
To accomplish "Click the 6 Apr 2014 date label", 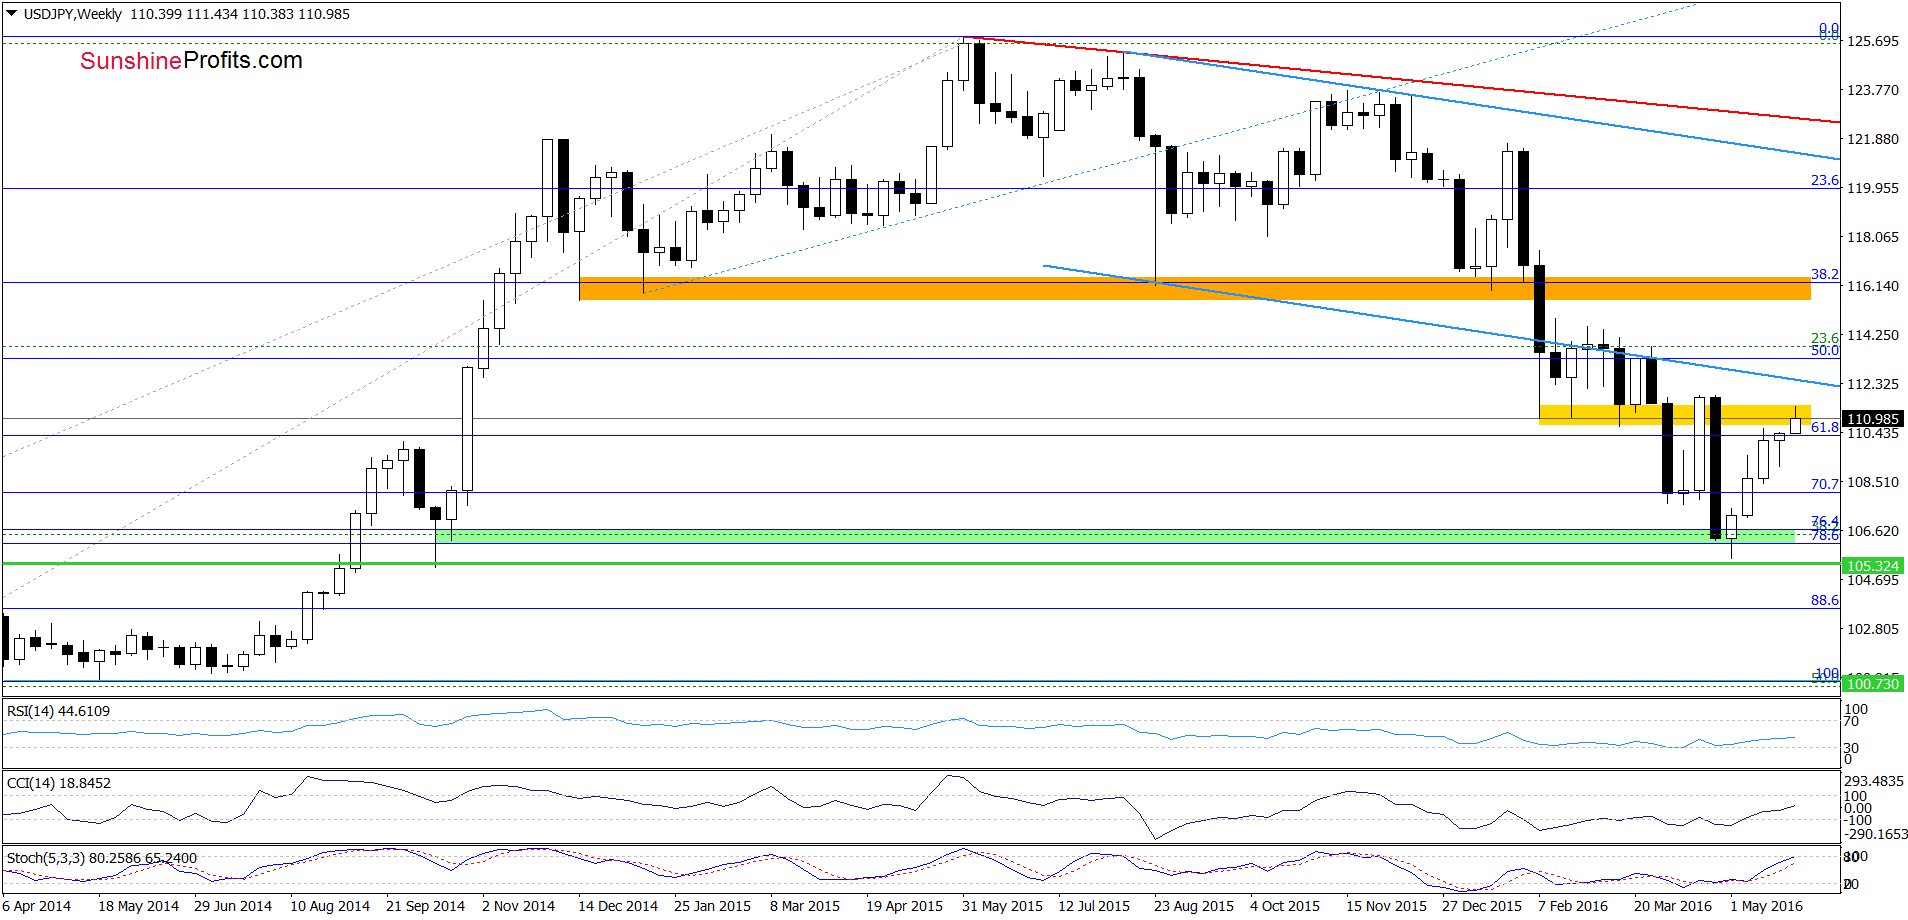I will [37, 906].
